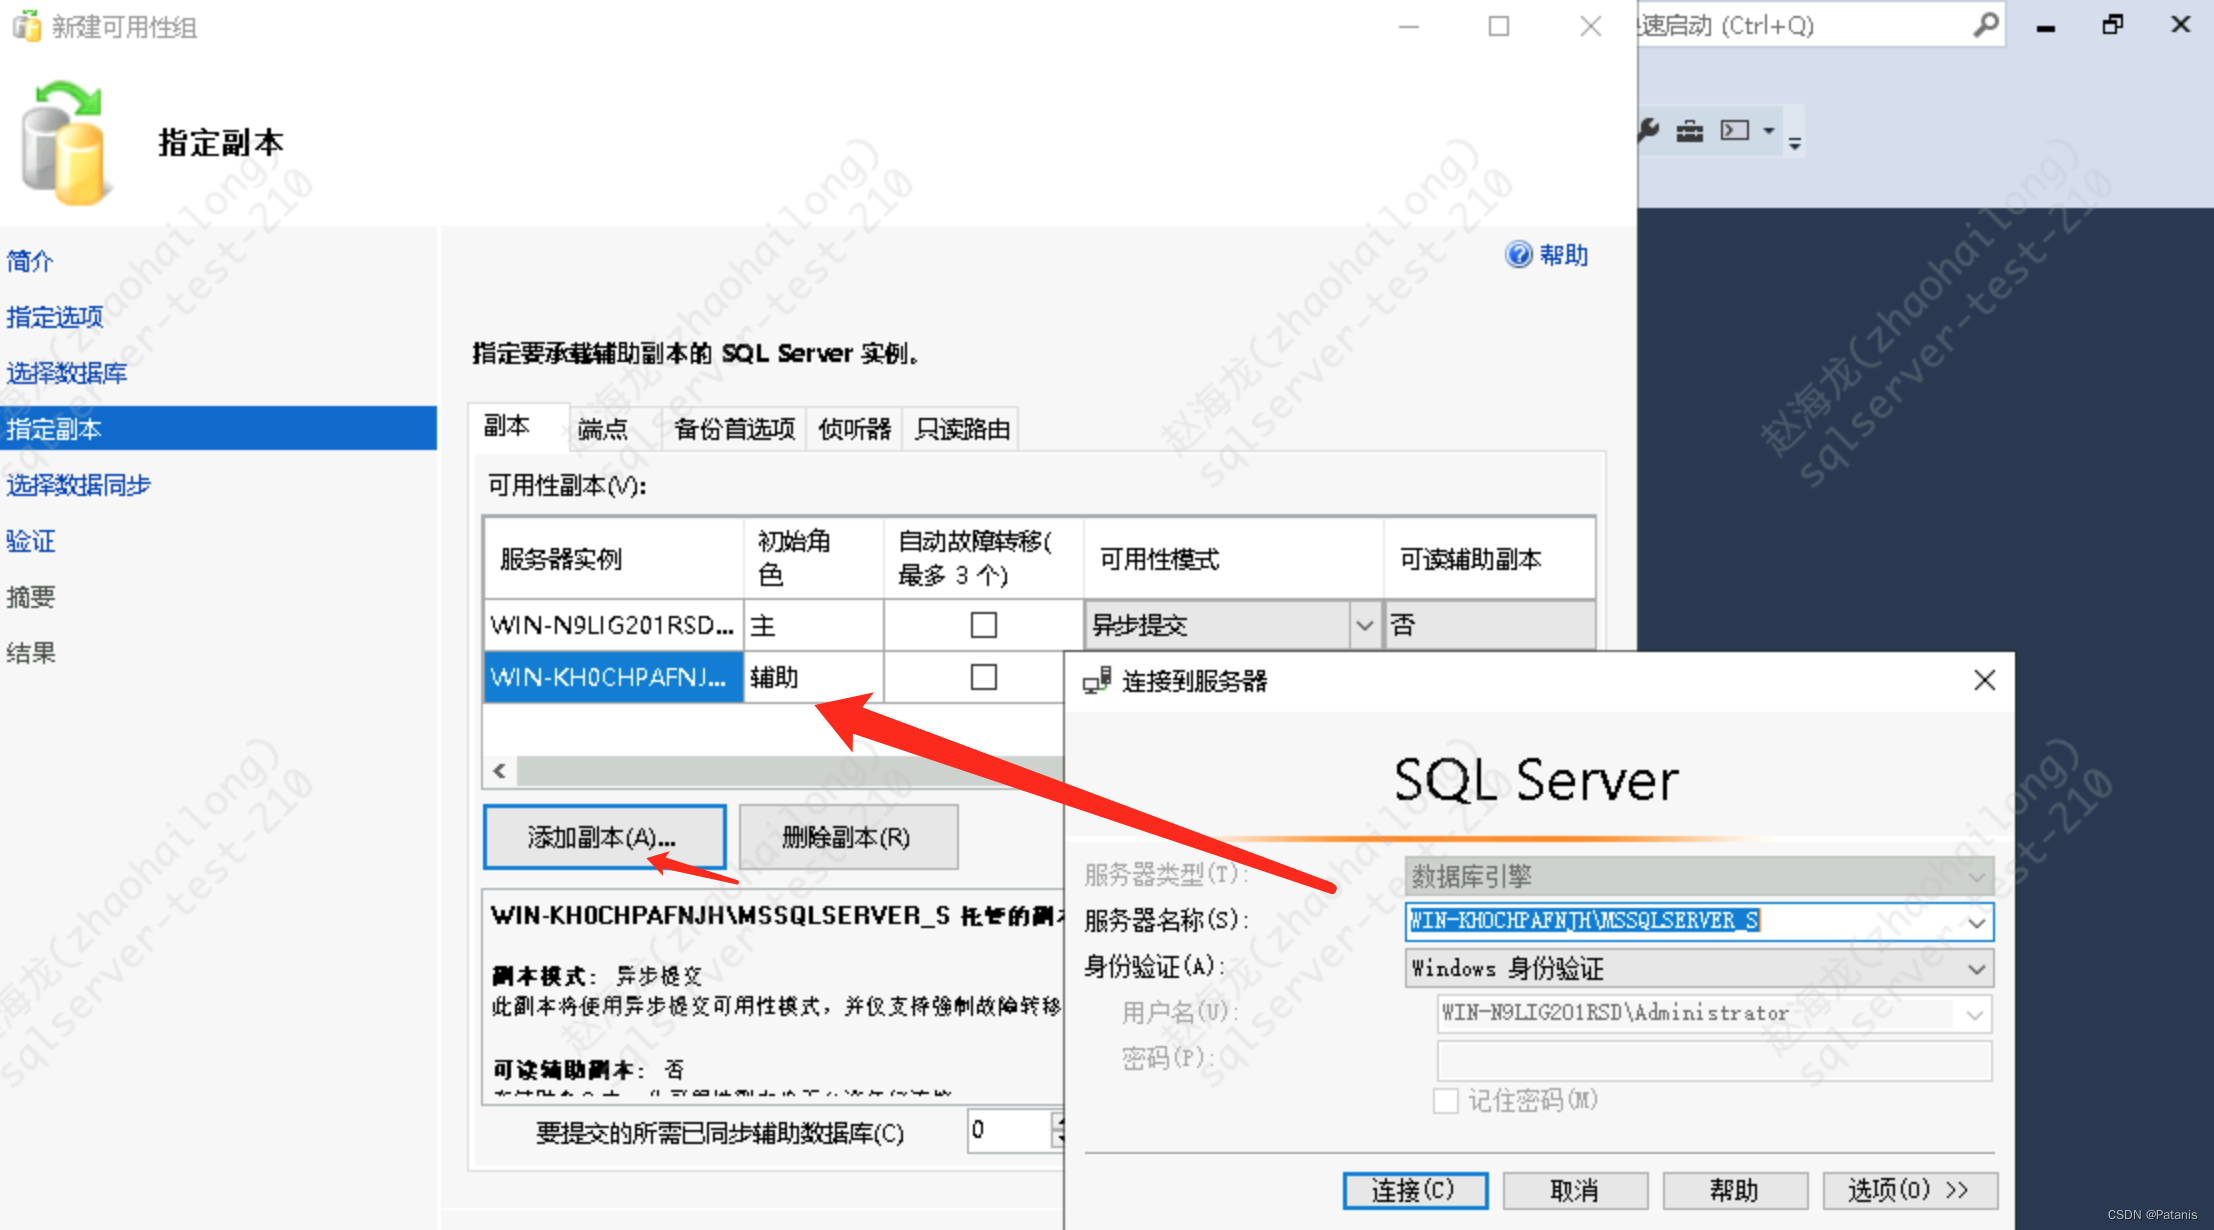The width and height of the screenshot is (2214, 1230).
Task: Close the Connect to Server dialog
Action: [x=1985, y=680]
